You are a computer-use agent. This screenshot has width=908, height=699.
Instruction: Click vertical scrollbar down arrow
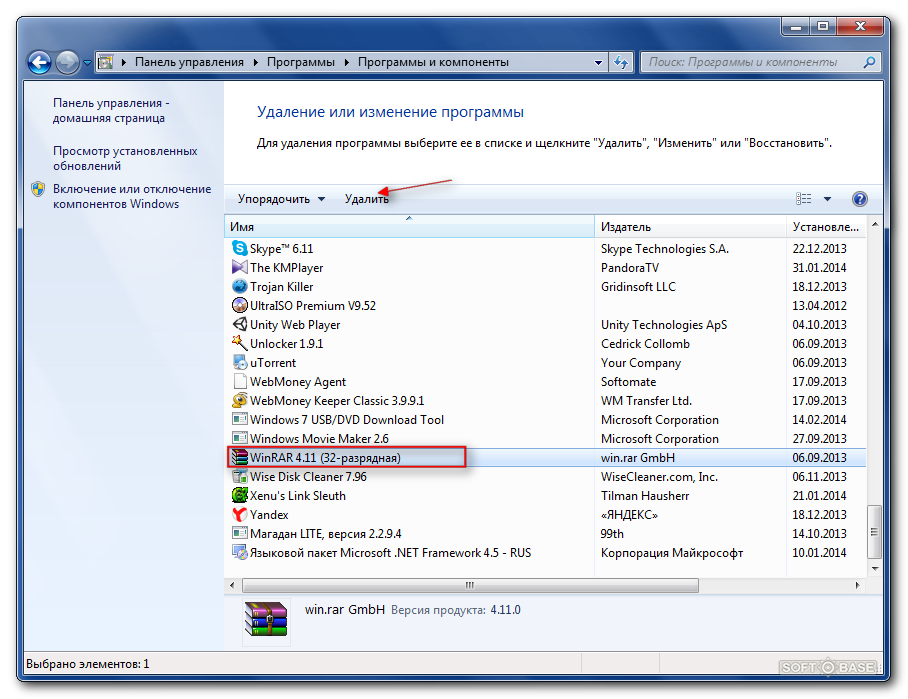tap(874, 569)
